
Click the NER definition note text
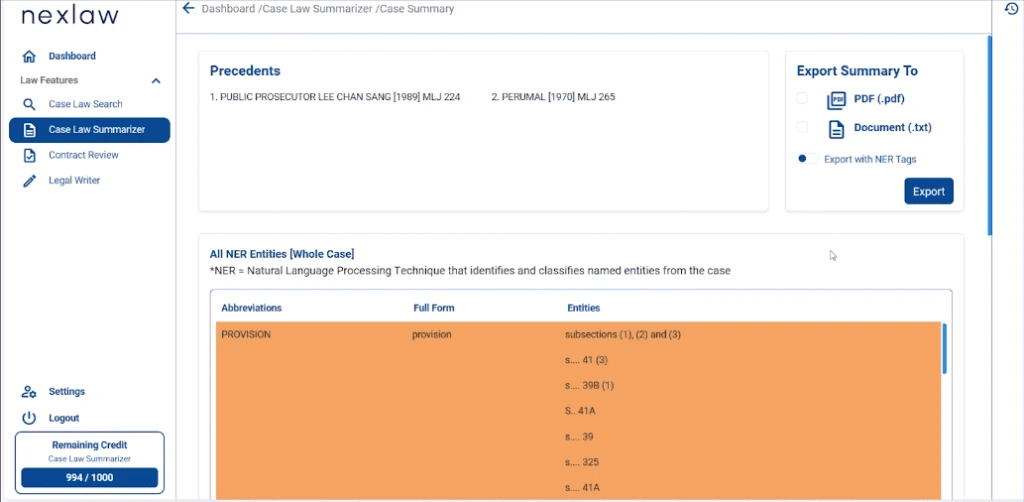tap(470, 270)
